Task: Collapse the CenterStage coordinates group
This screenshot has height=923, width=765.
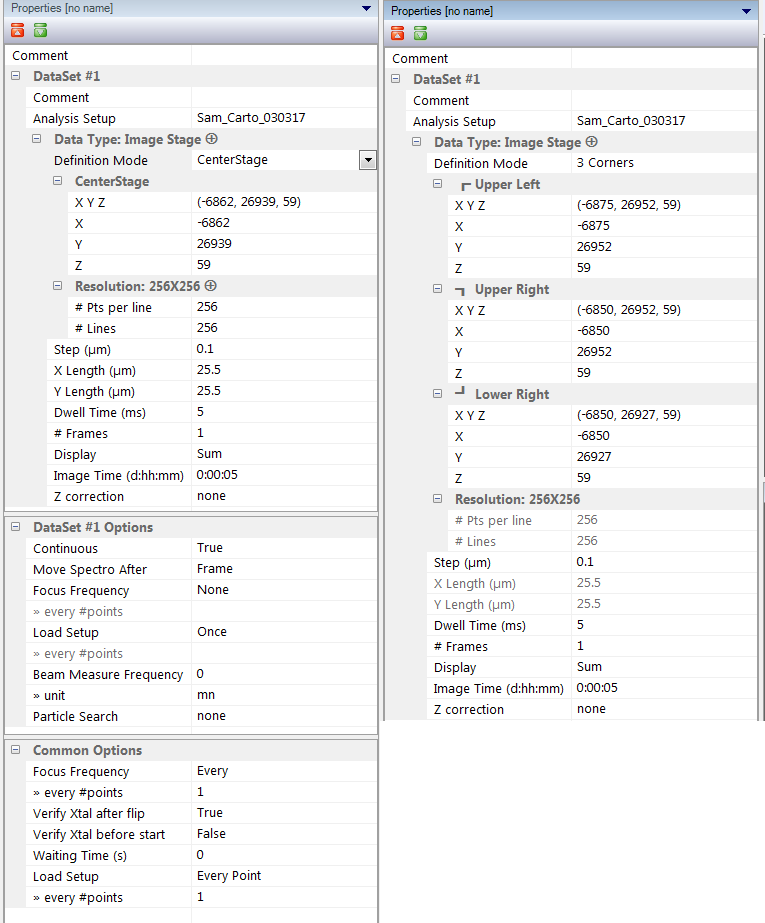Action: point(58,181)
